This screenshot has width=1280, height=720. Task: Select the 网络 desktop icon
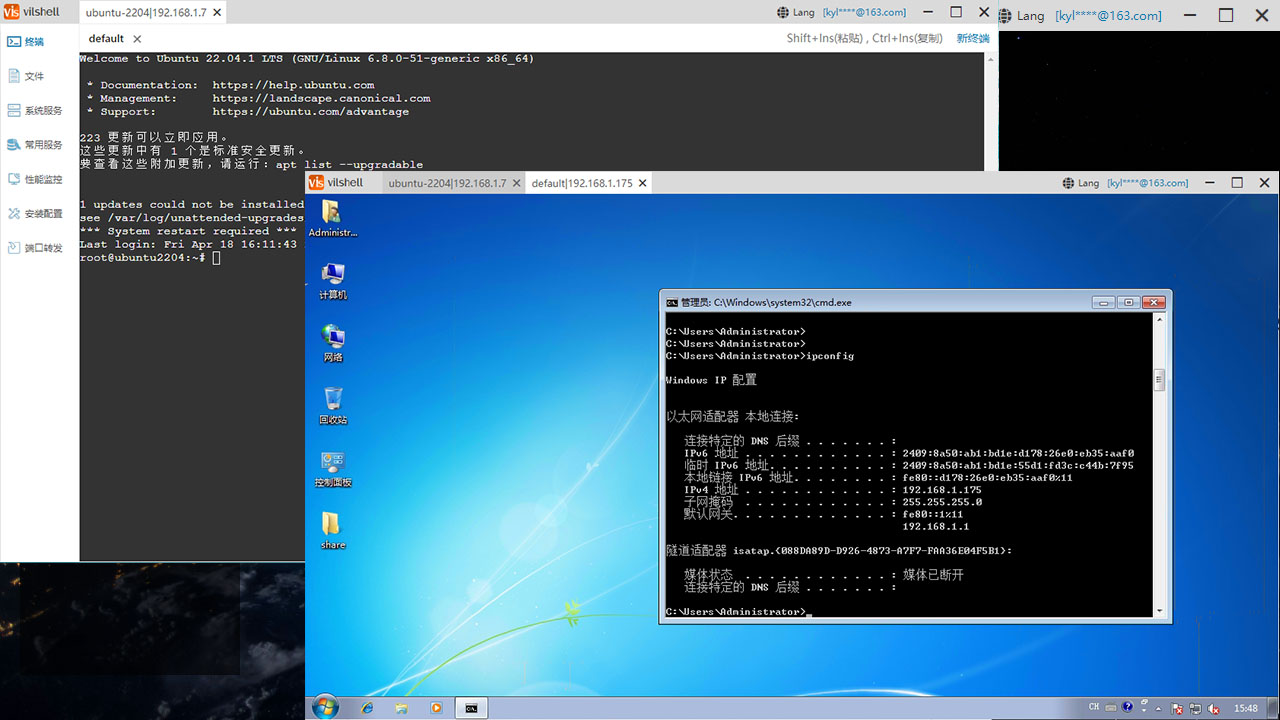[332, 343]
